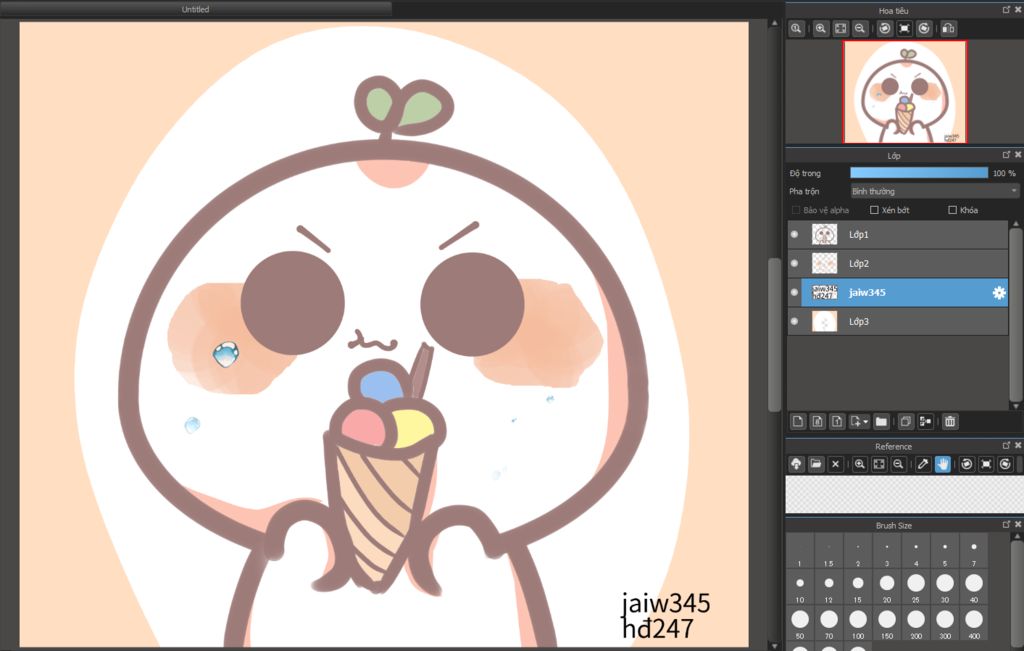Reset reference image rotation
Image resolution: width=1024 pixels, height=651 pixels.
987,464
